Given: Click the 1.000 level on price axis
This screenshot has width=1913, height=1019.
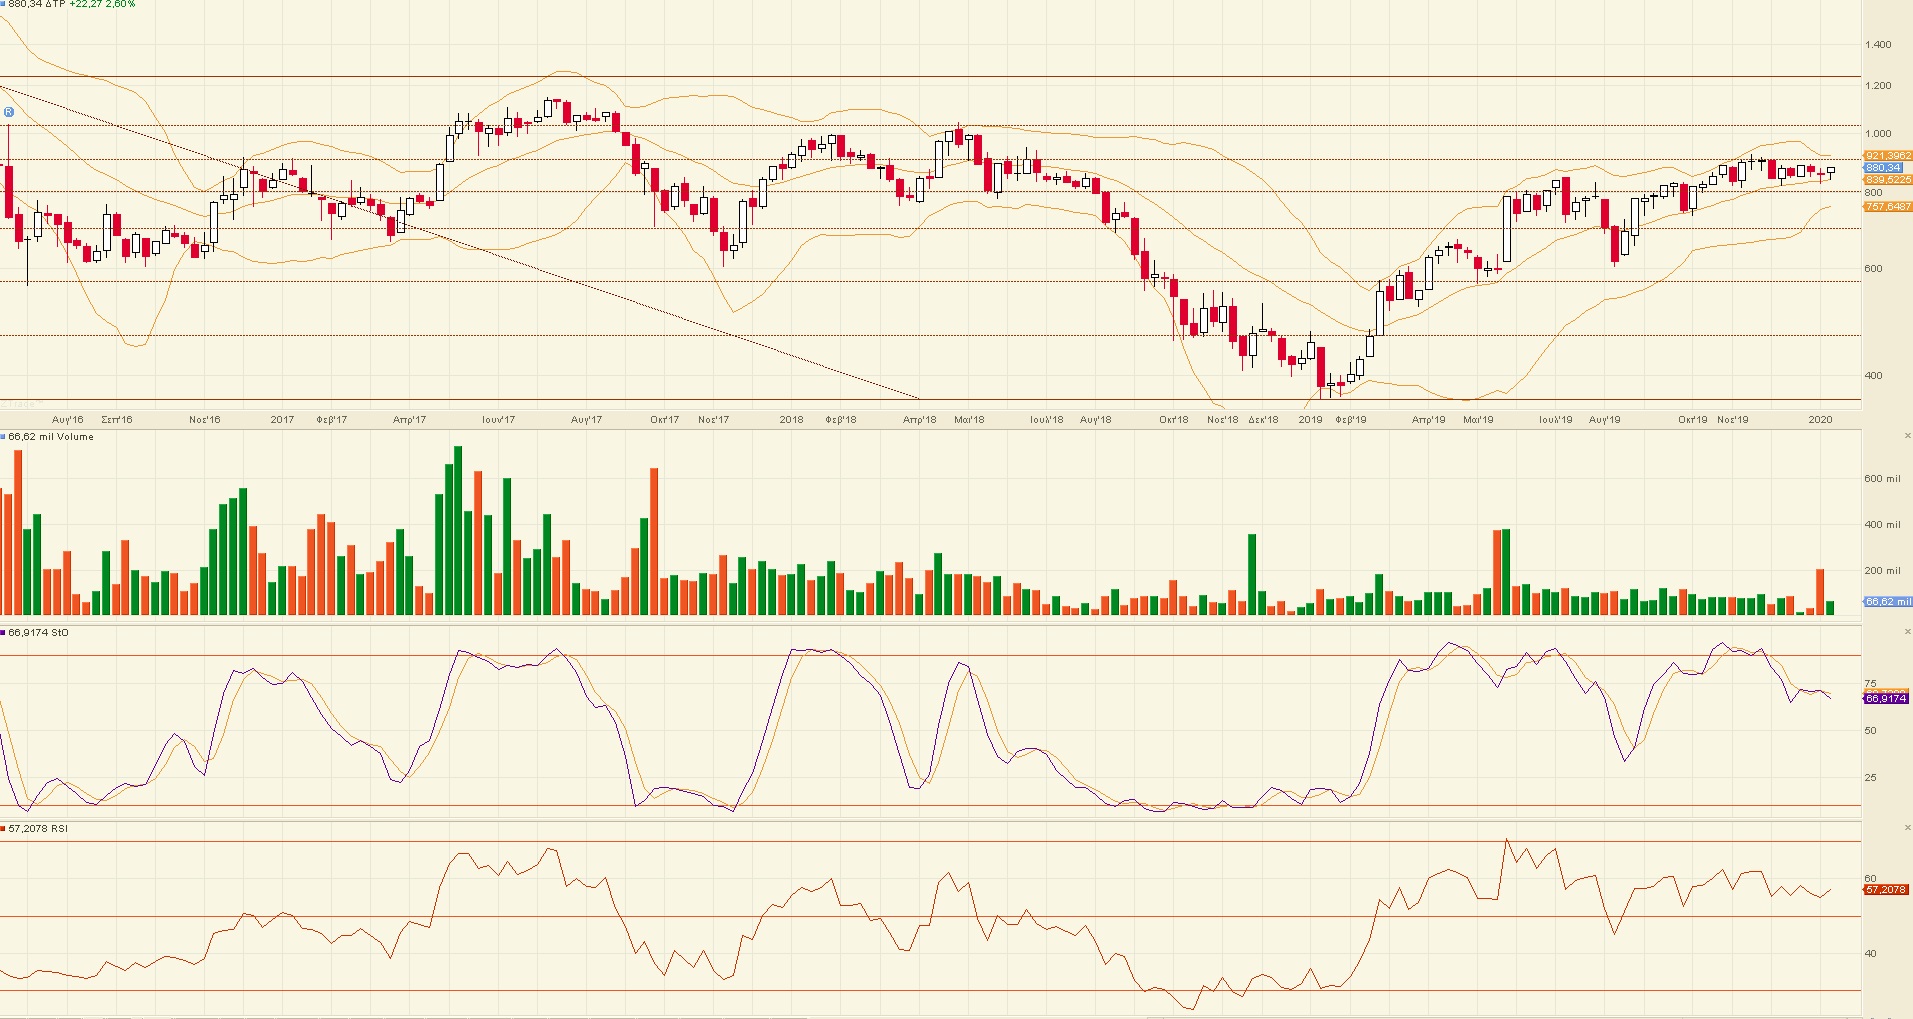Looking at the screenshot, I should 1878,134.
